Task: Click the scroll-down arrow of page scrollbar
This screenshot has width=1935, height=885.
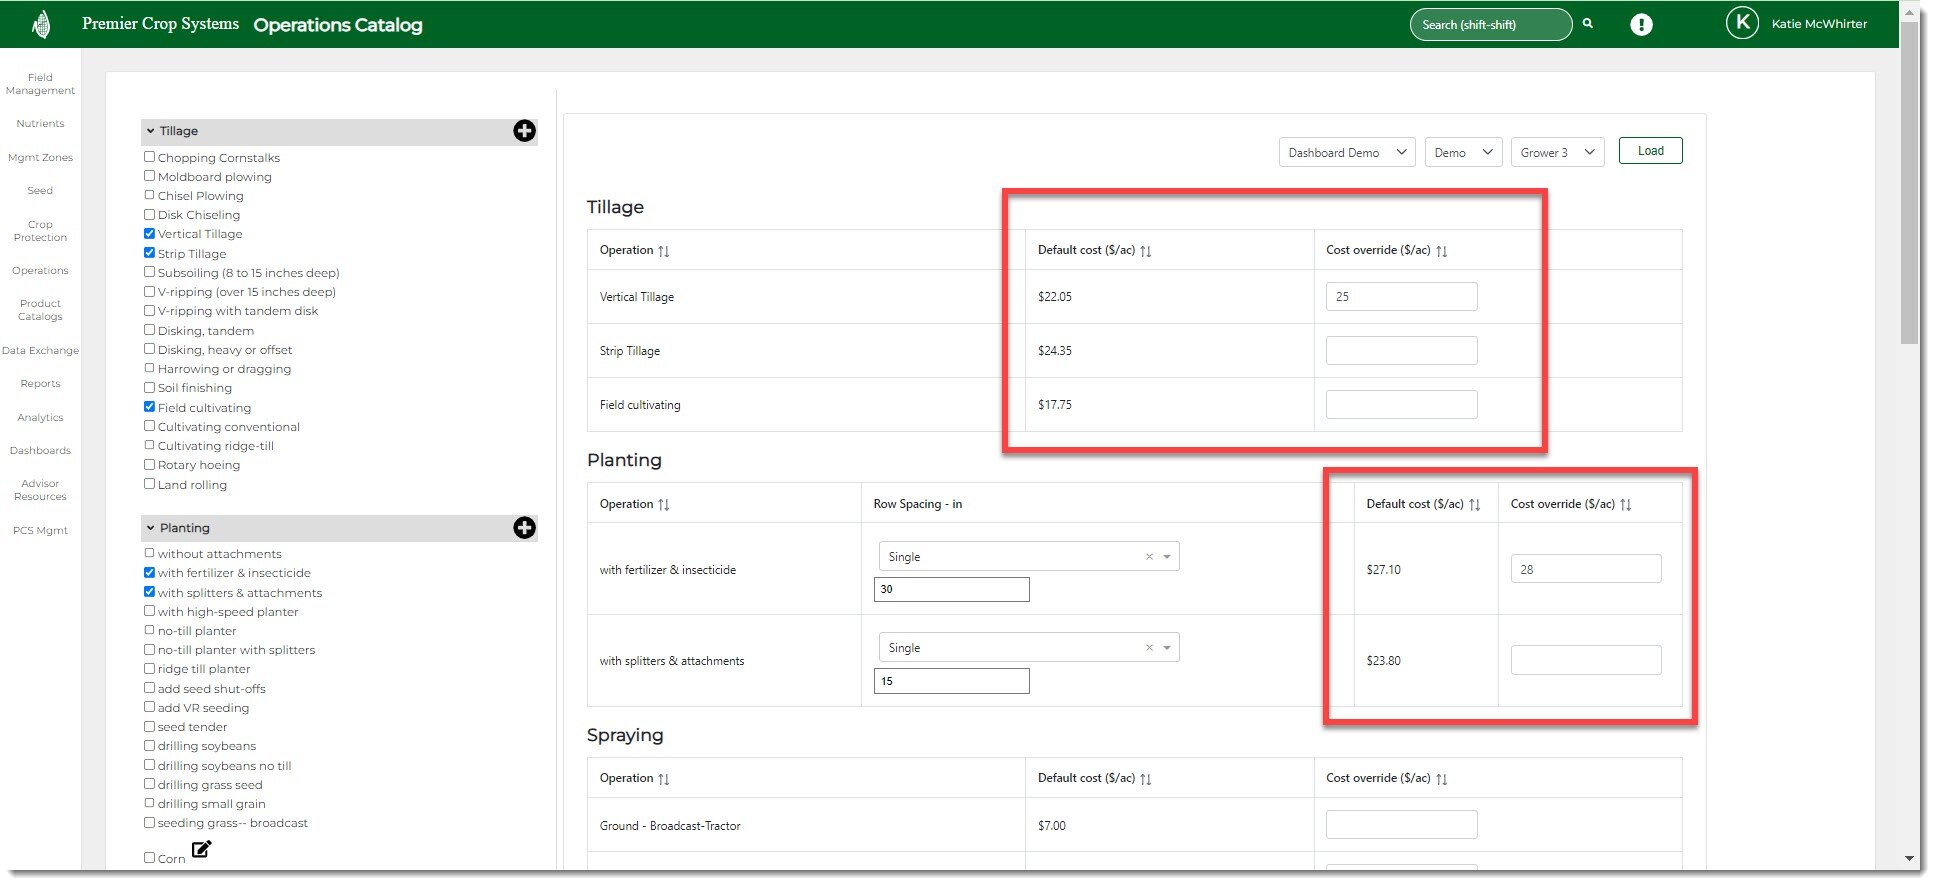Action: (1909, 858)
